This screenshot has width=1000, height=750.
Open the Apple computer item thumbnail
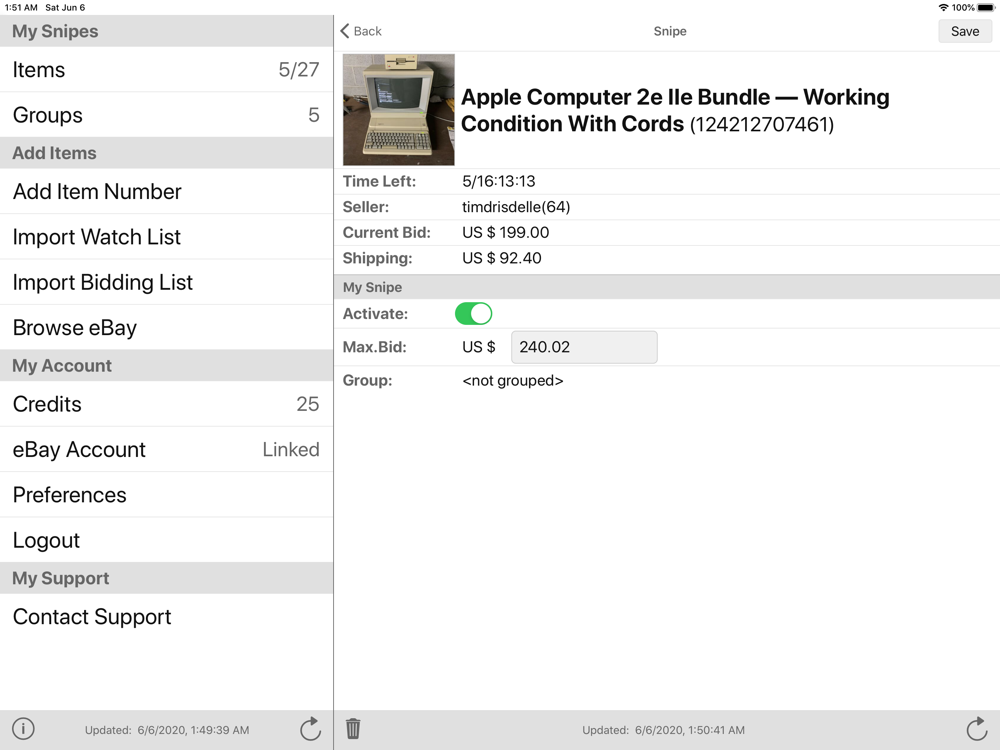pos(399,110)
